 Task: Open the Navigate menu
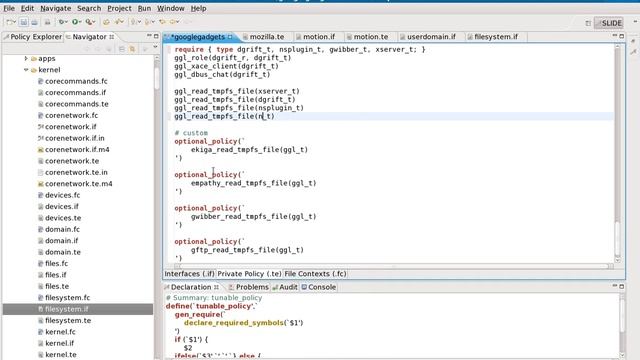(x=56, y=8)
